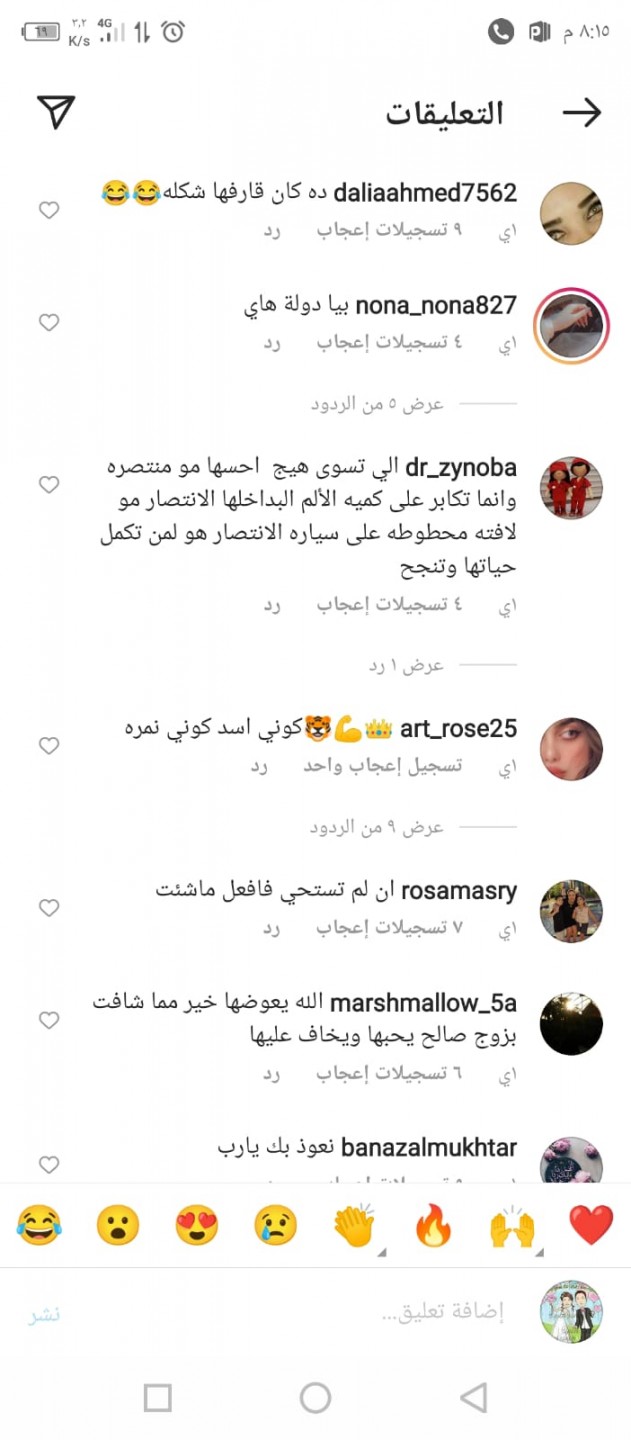Image resolution: width=631 pixels, height=1440 pixels.
Task: Tap the back arrow beside التعليقات
Action: pyautogui.click(x=582, y=113)
